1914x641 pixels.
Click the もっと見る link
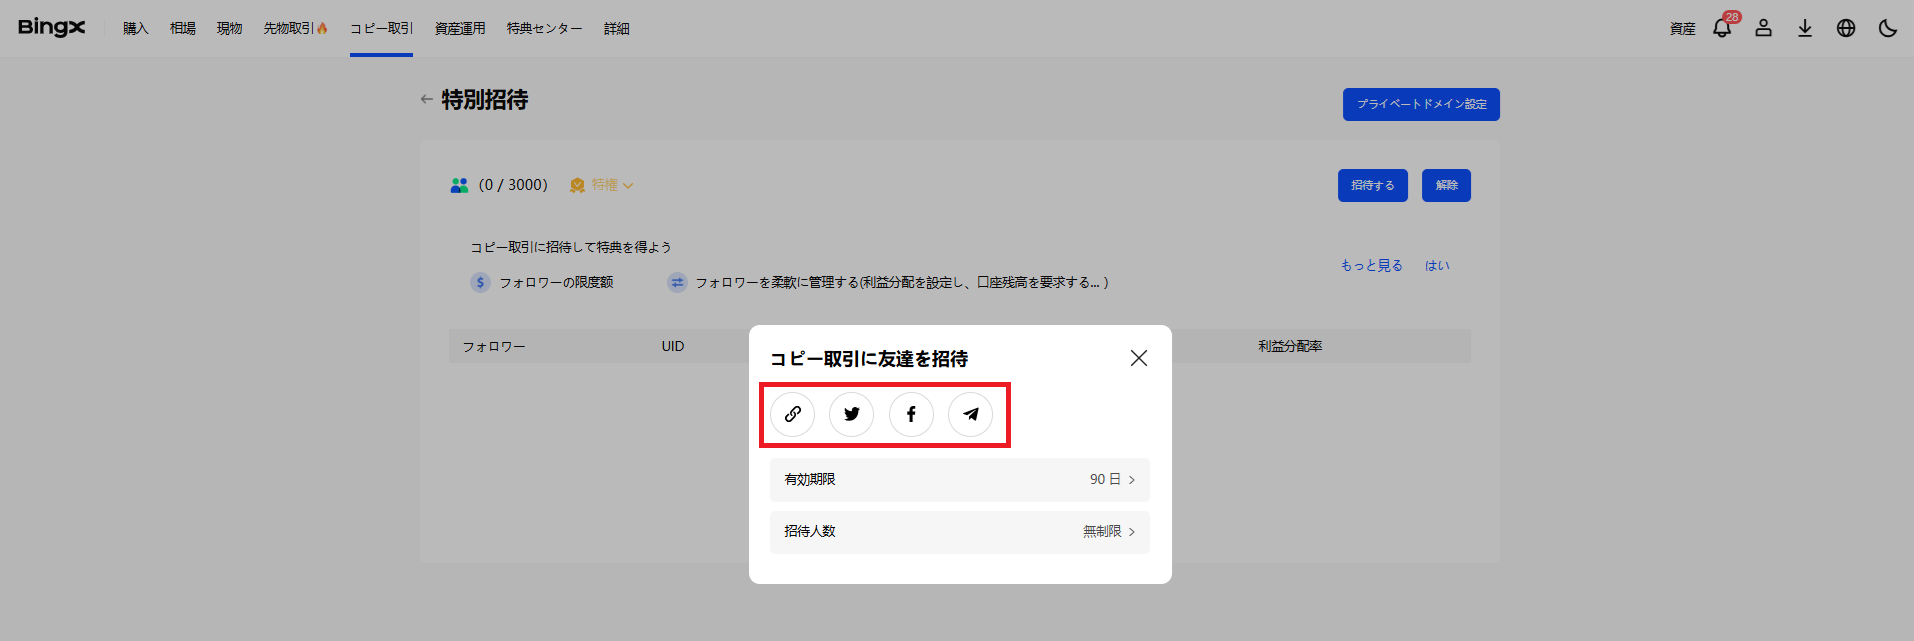coord(1371,265)
